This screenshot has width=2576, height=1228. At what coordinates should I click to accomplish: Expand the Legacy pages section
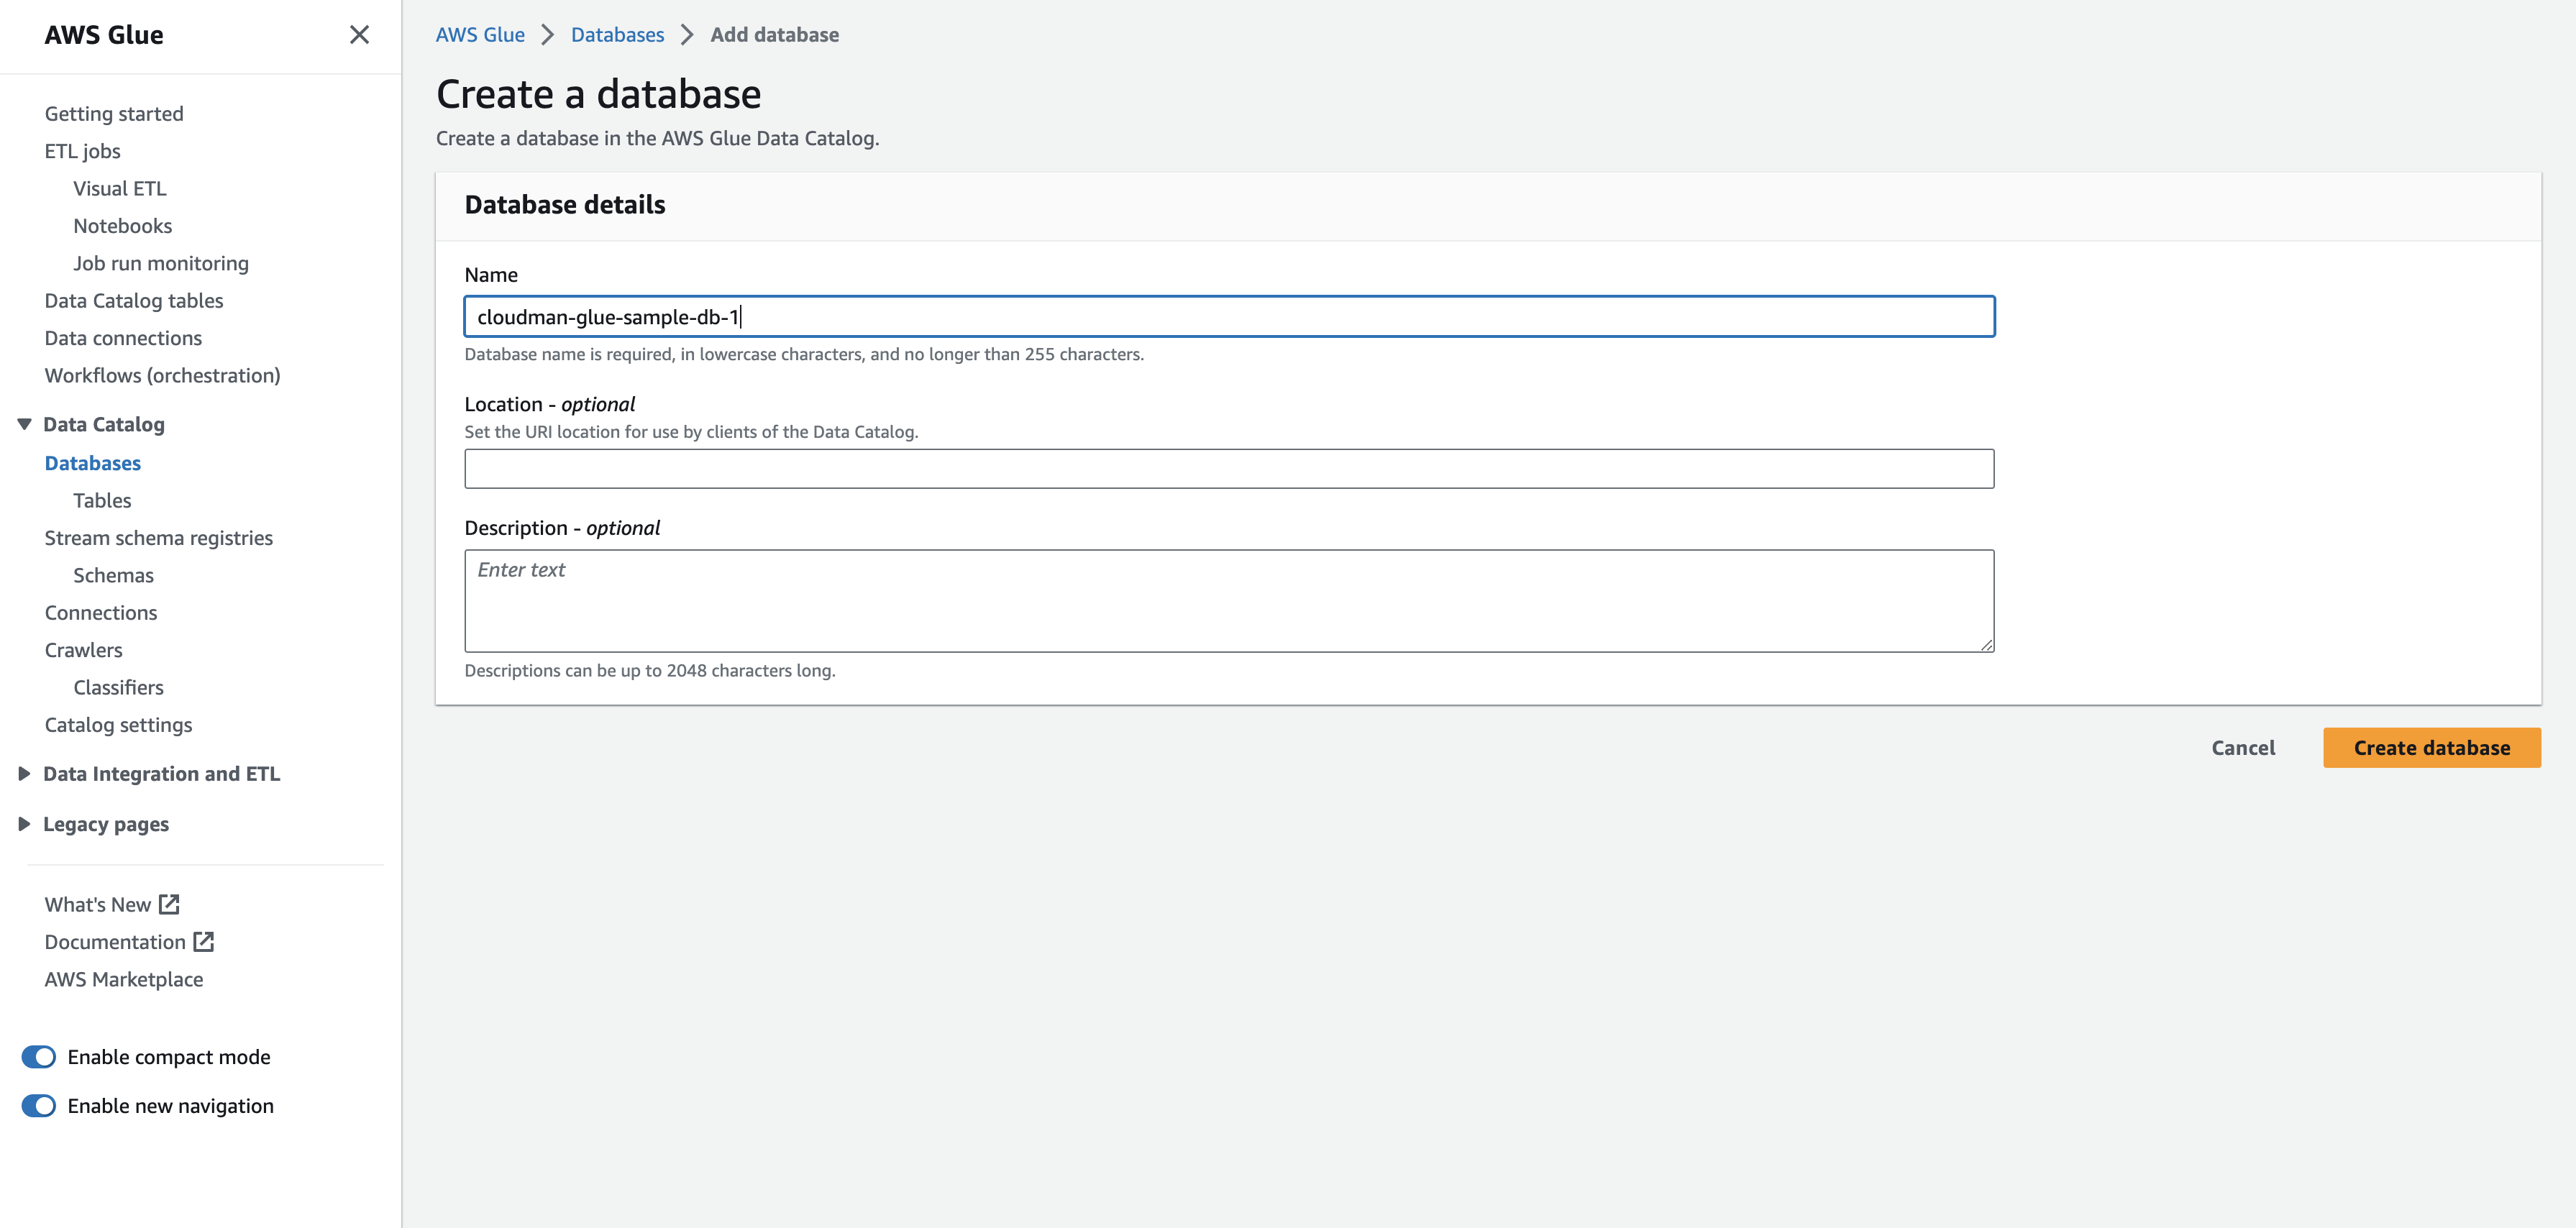coord(25,824)
